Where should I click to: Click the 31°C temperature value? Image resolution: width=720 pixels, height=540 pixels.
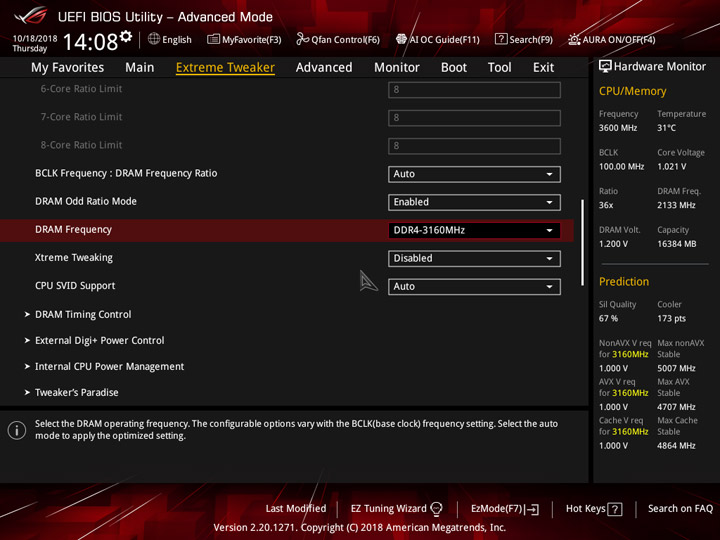pos(666,128)
